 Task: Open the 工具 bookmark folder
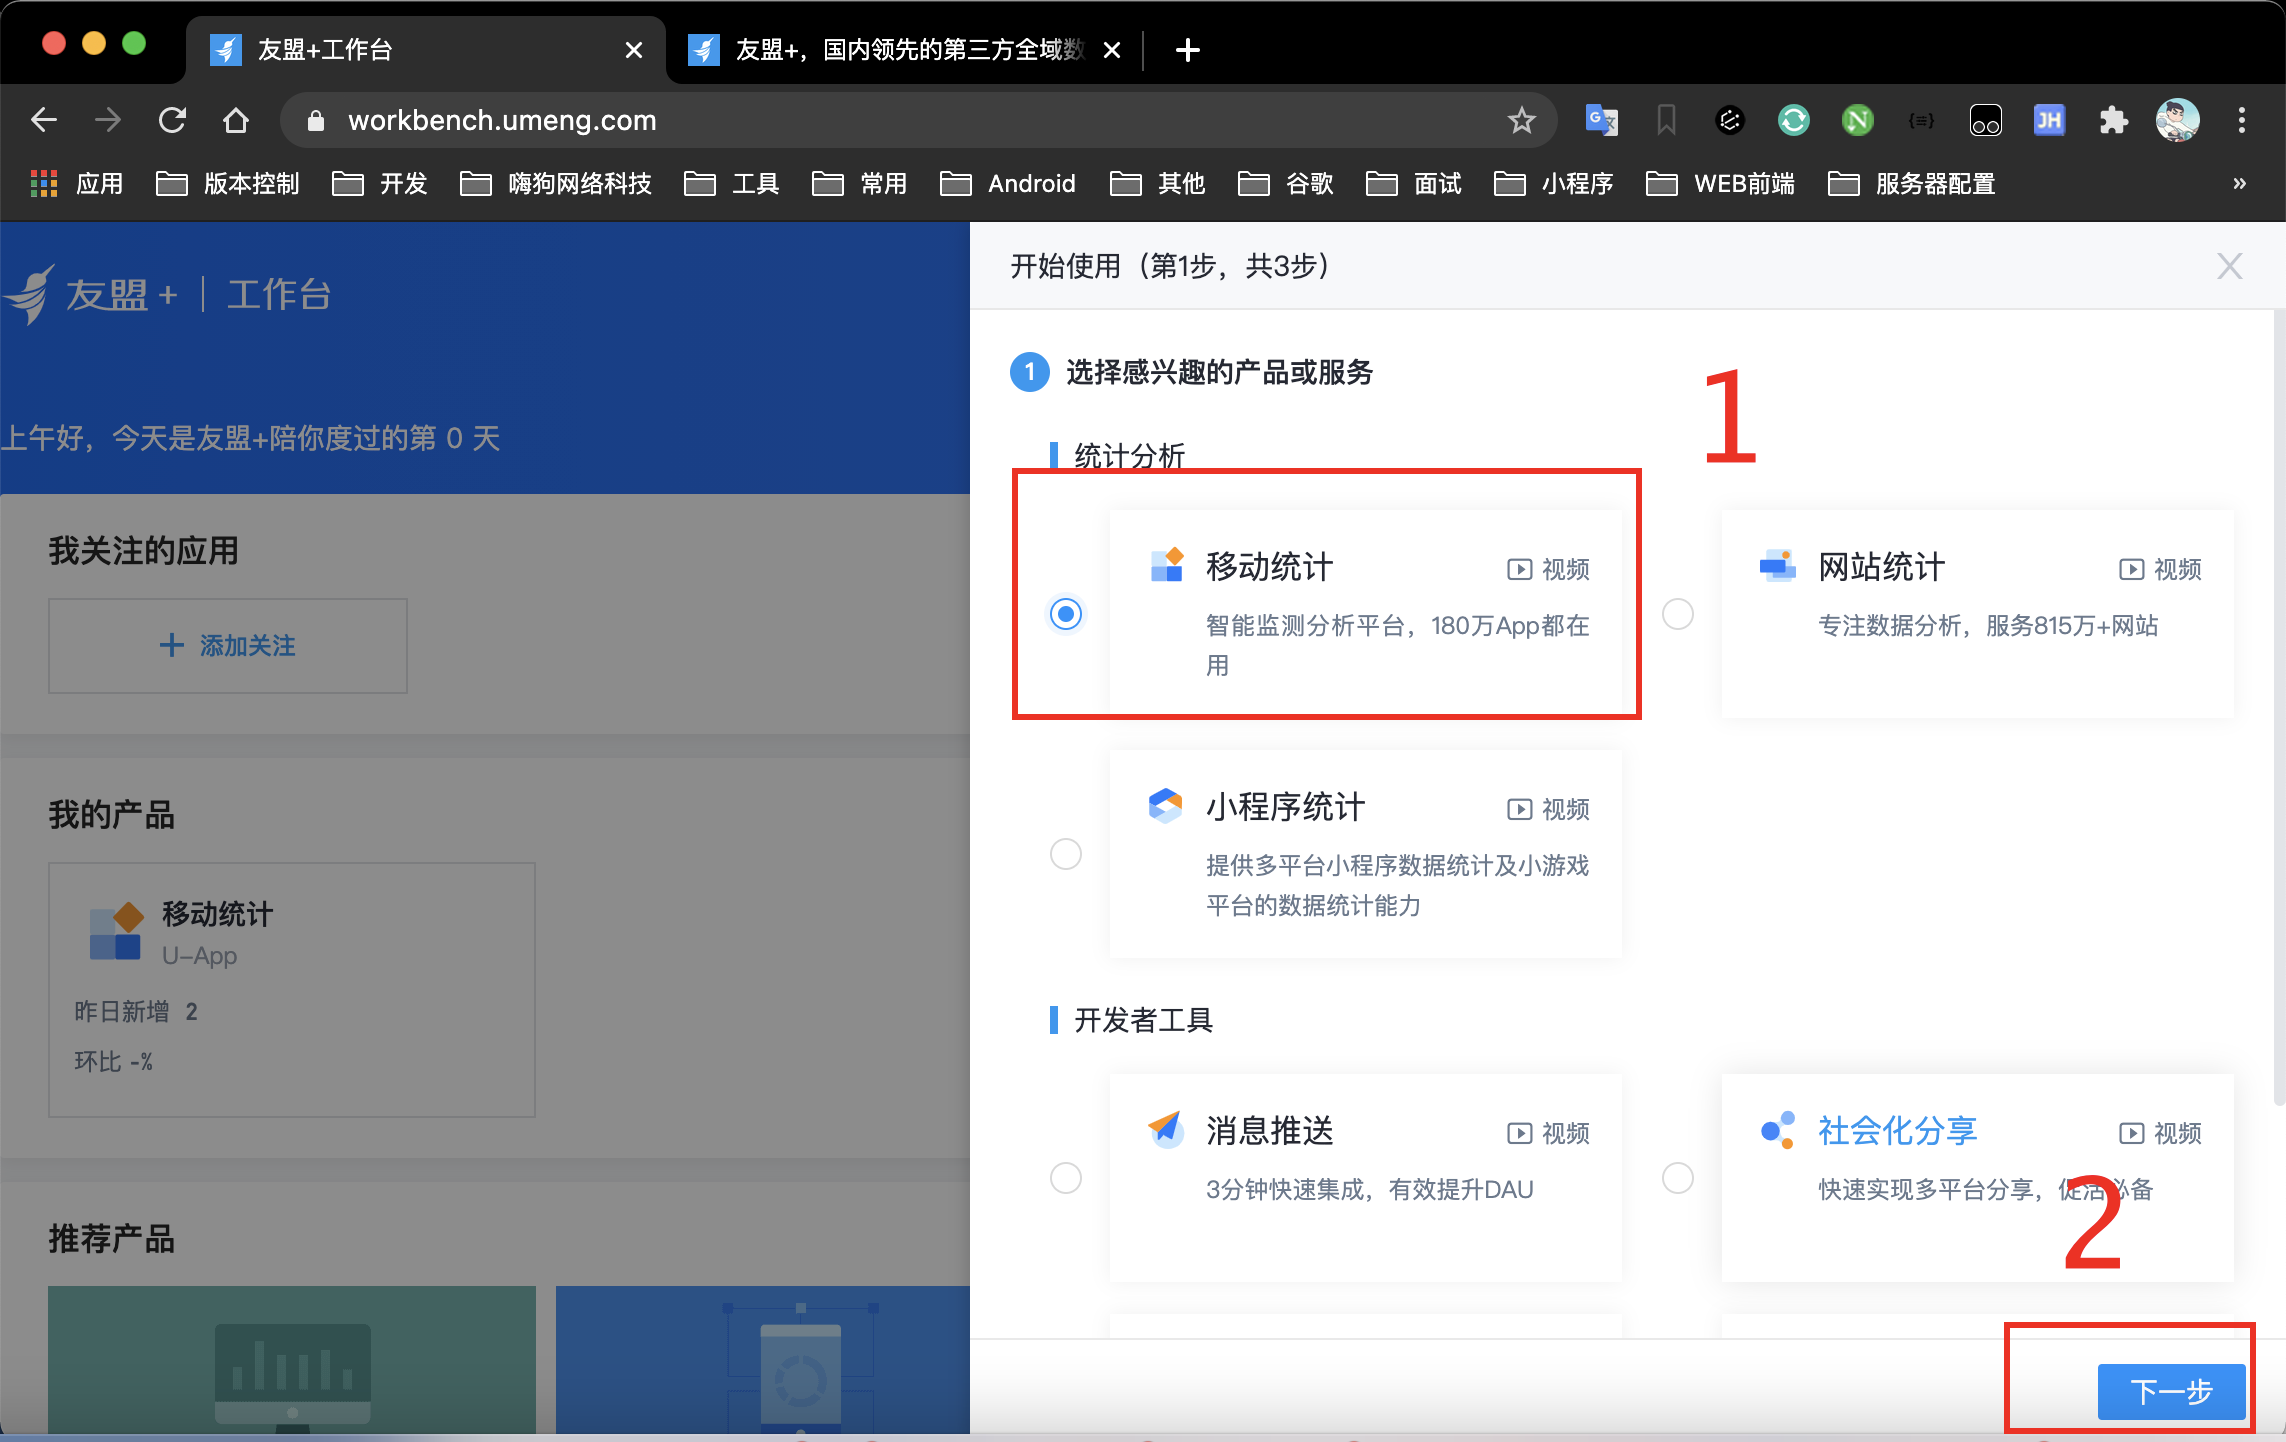[x=732, y=184]
